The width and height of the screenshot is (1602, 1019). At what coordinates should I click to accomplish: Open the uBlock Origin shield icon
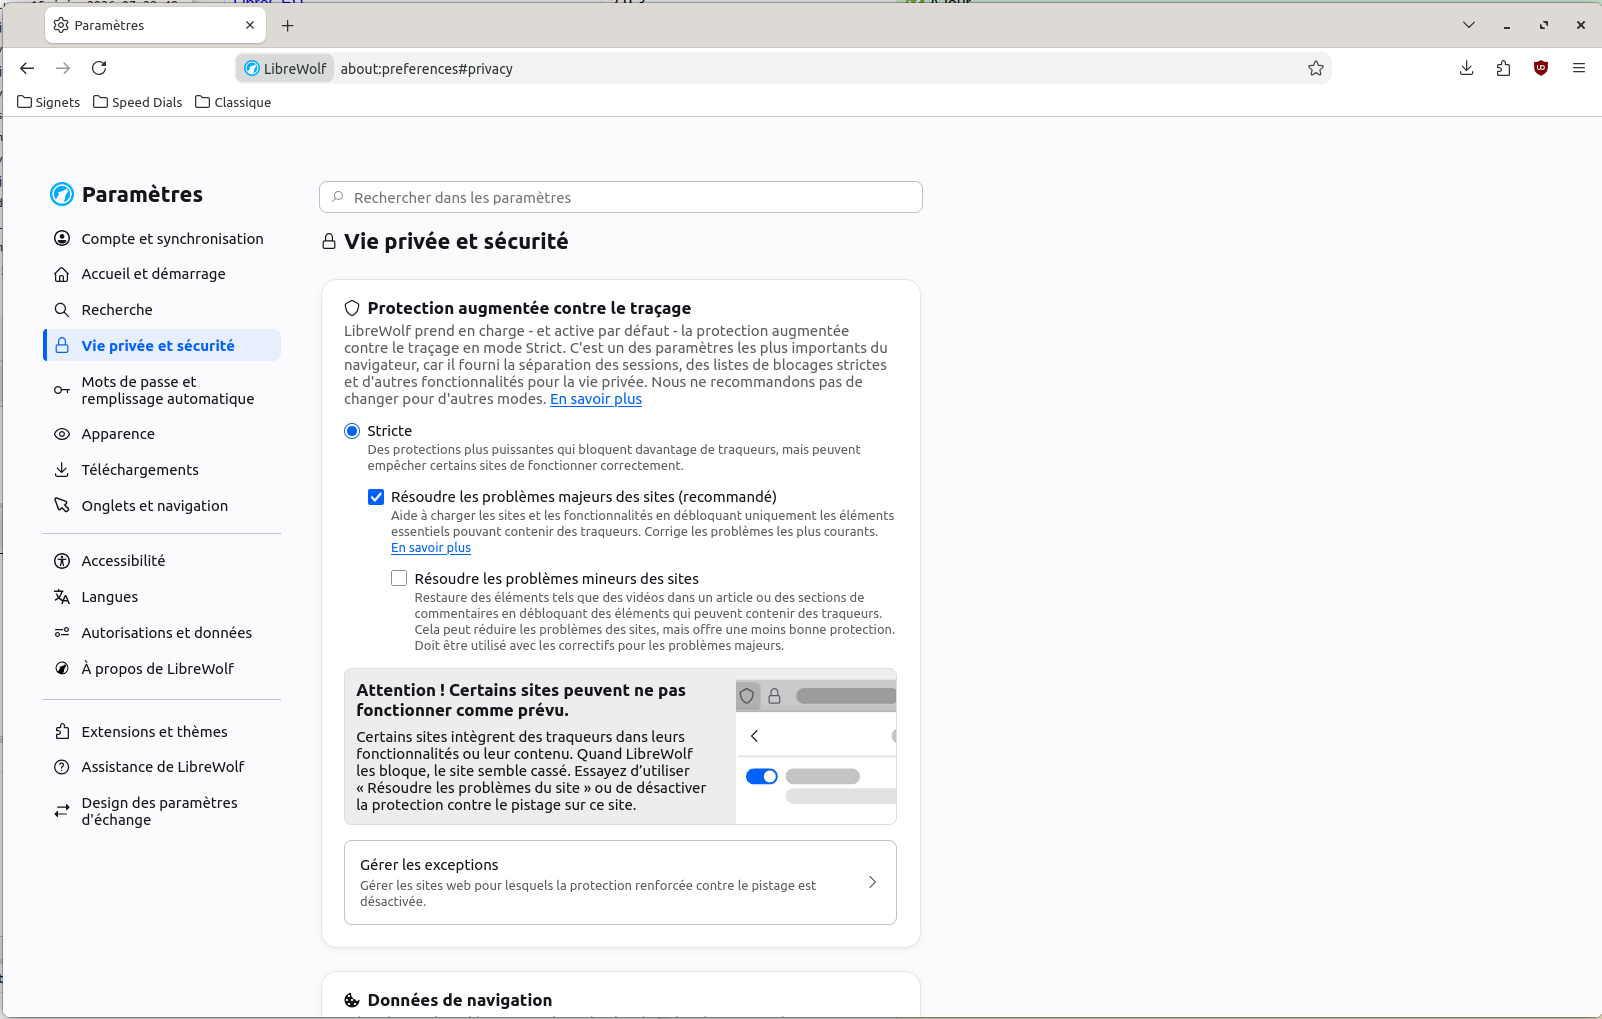[1541, 68]
